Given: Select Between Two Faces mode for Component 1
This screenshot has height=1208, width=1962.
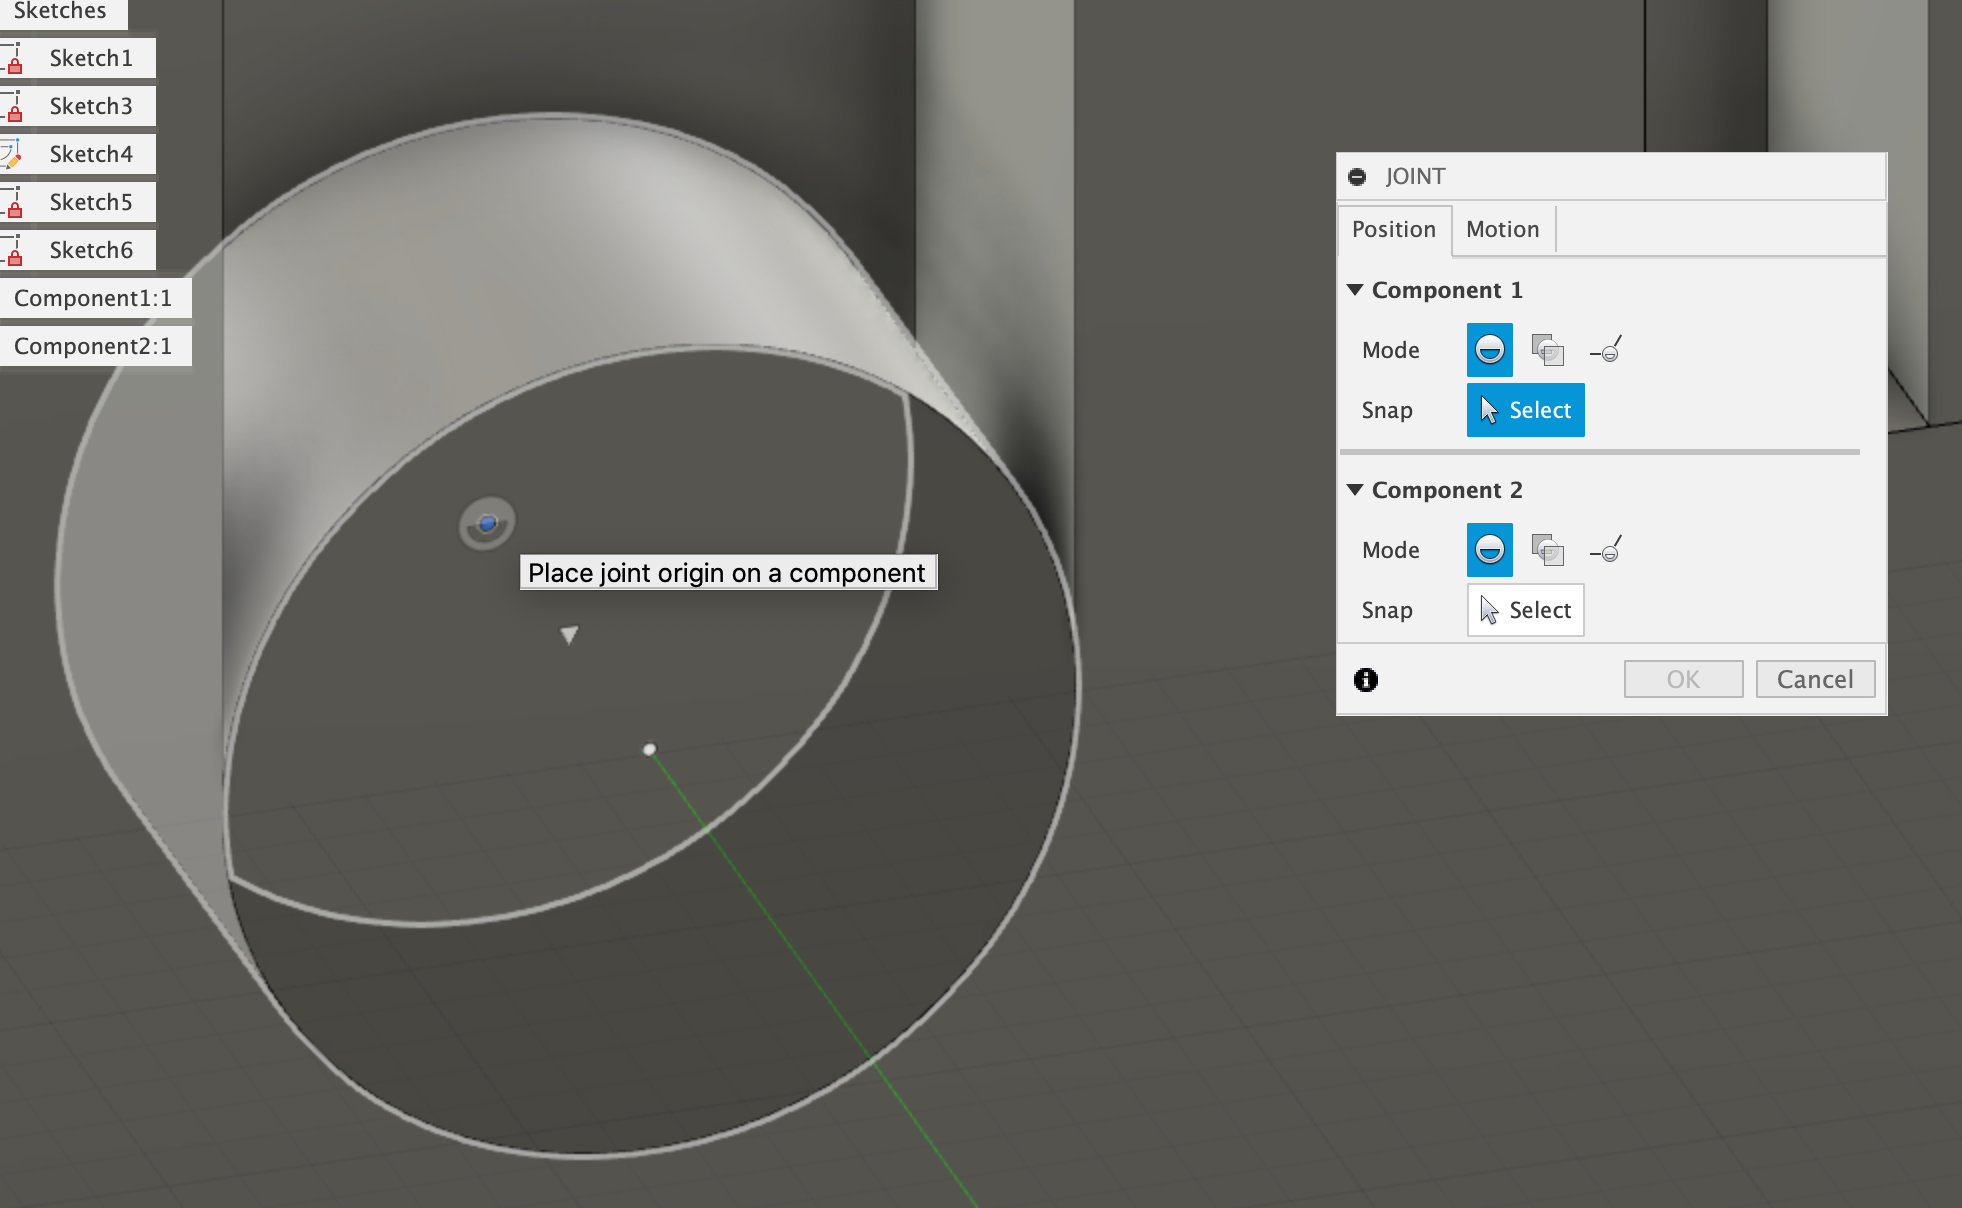Looking at the screenshot, I should click(x=1547, y=350).
